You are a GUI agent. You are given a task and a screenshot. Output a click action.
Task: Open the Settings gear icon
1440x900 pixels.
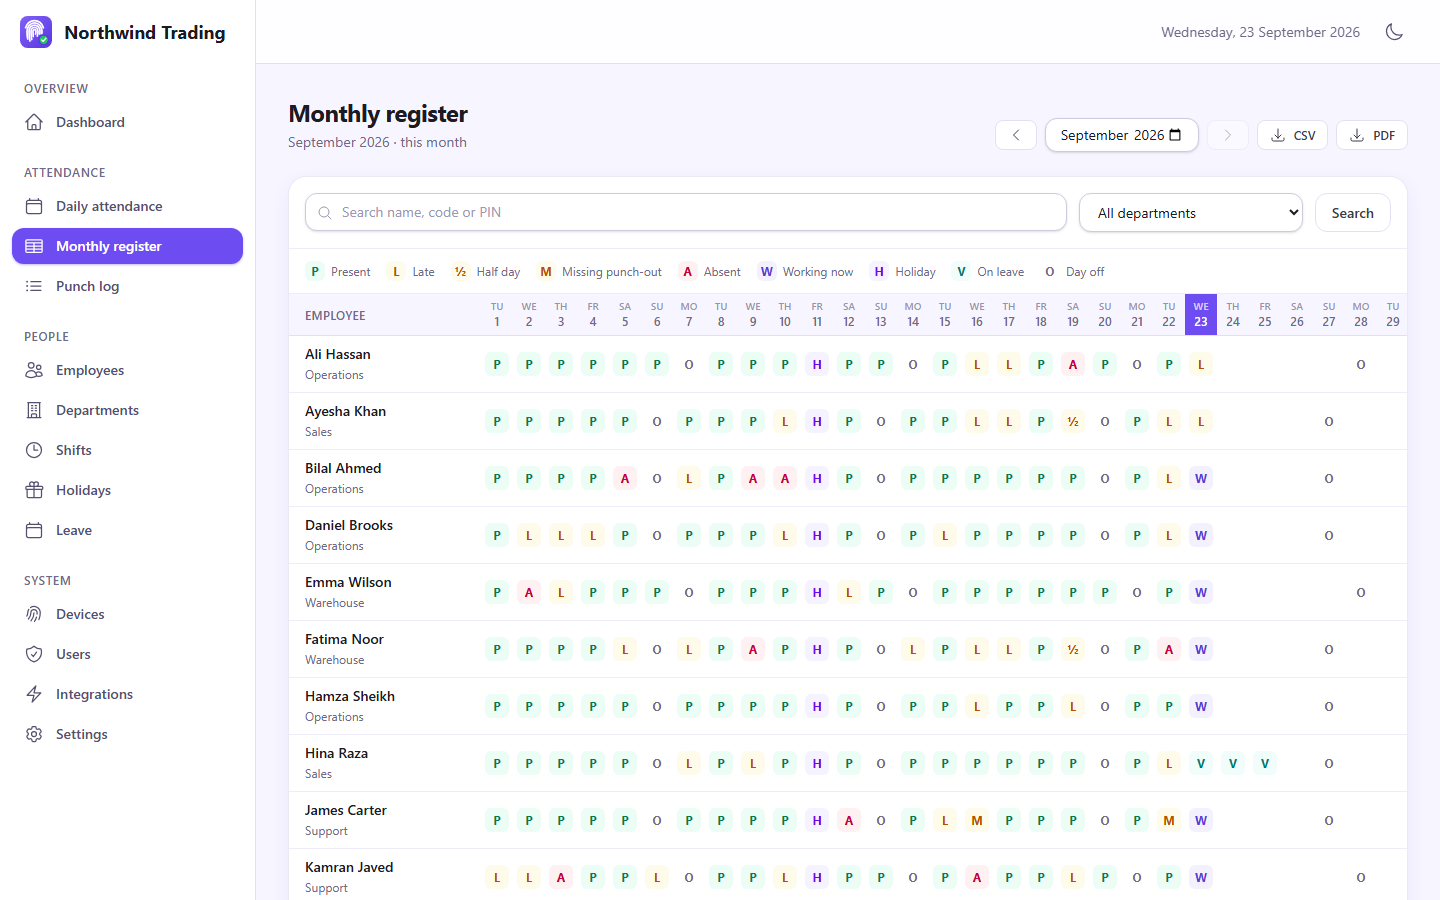34,734
